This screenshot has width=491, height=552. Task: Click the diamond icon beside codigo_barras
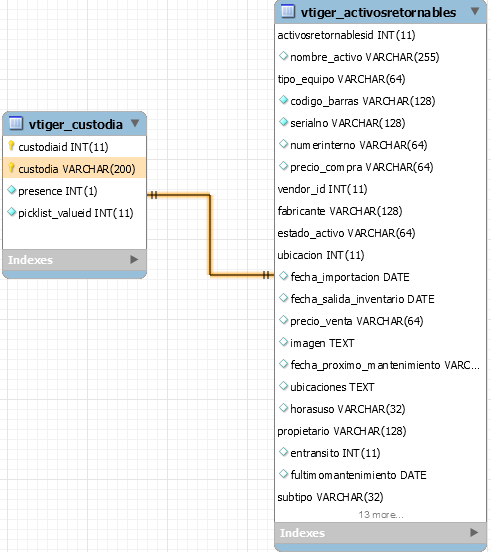tap(283, 100)
